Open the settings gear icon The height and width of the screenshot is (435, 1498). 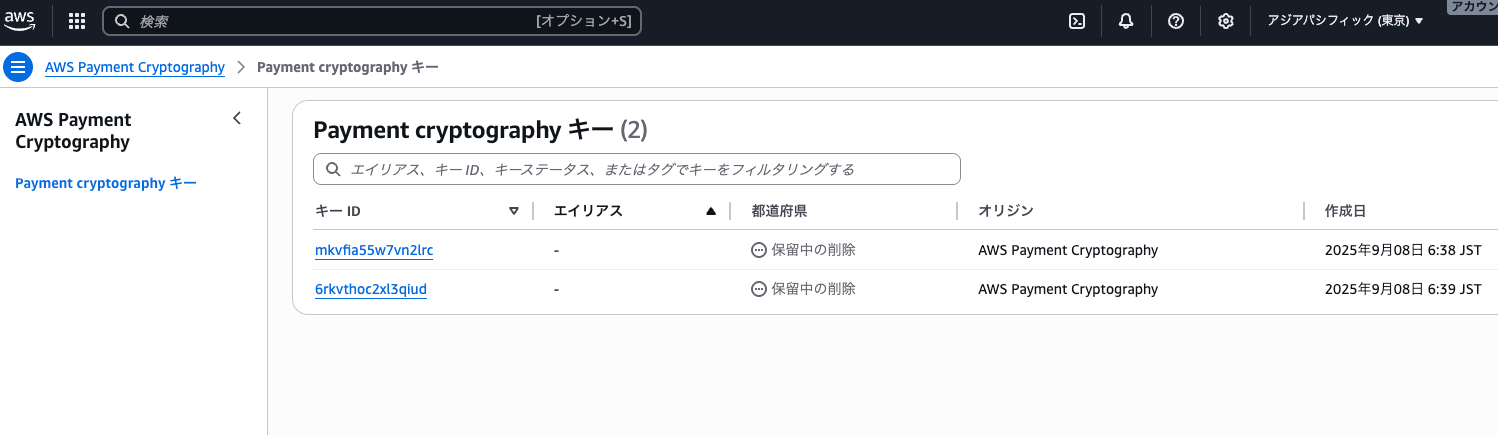click(x=1226, y=21)
